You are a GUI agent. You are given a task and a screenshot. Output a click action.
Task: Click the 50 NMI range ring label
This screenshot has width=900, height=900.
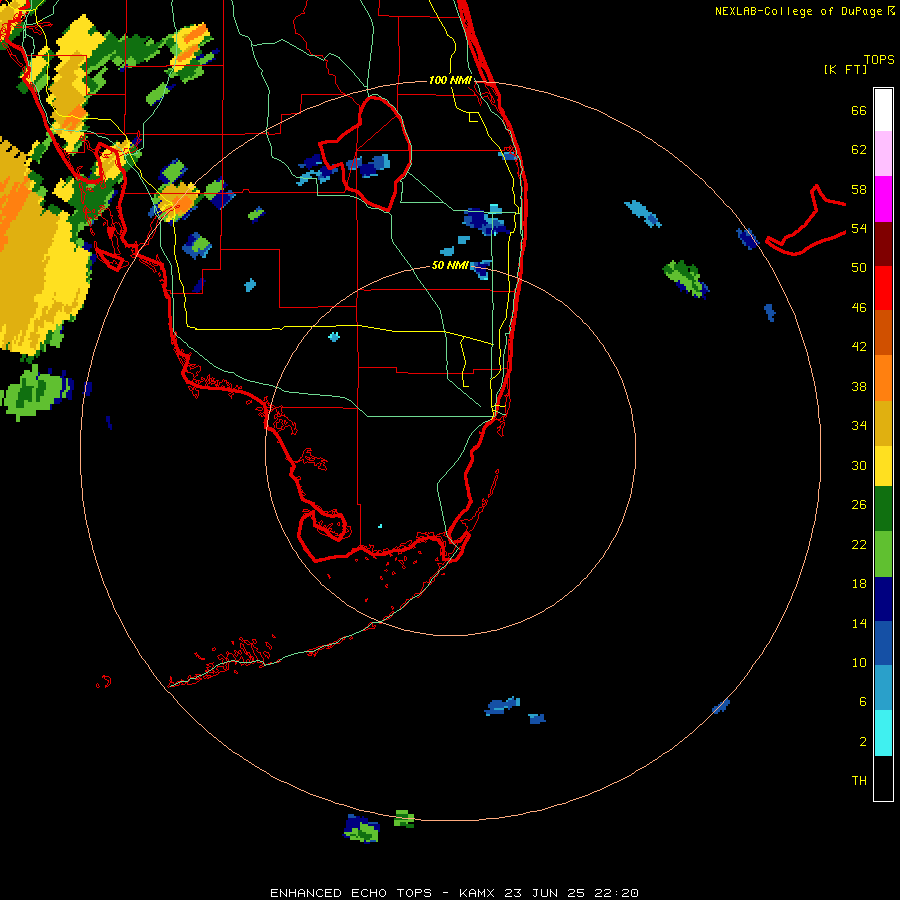pyautogui.click(x=450, y=265)
